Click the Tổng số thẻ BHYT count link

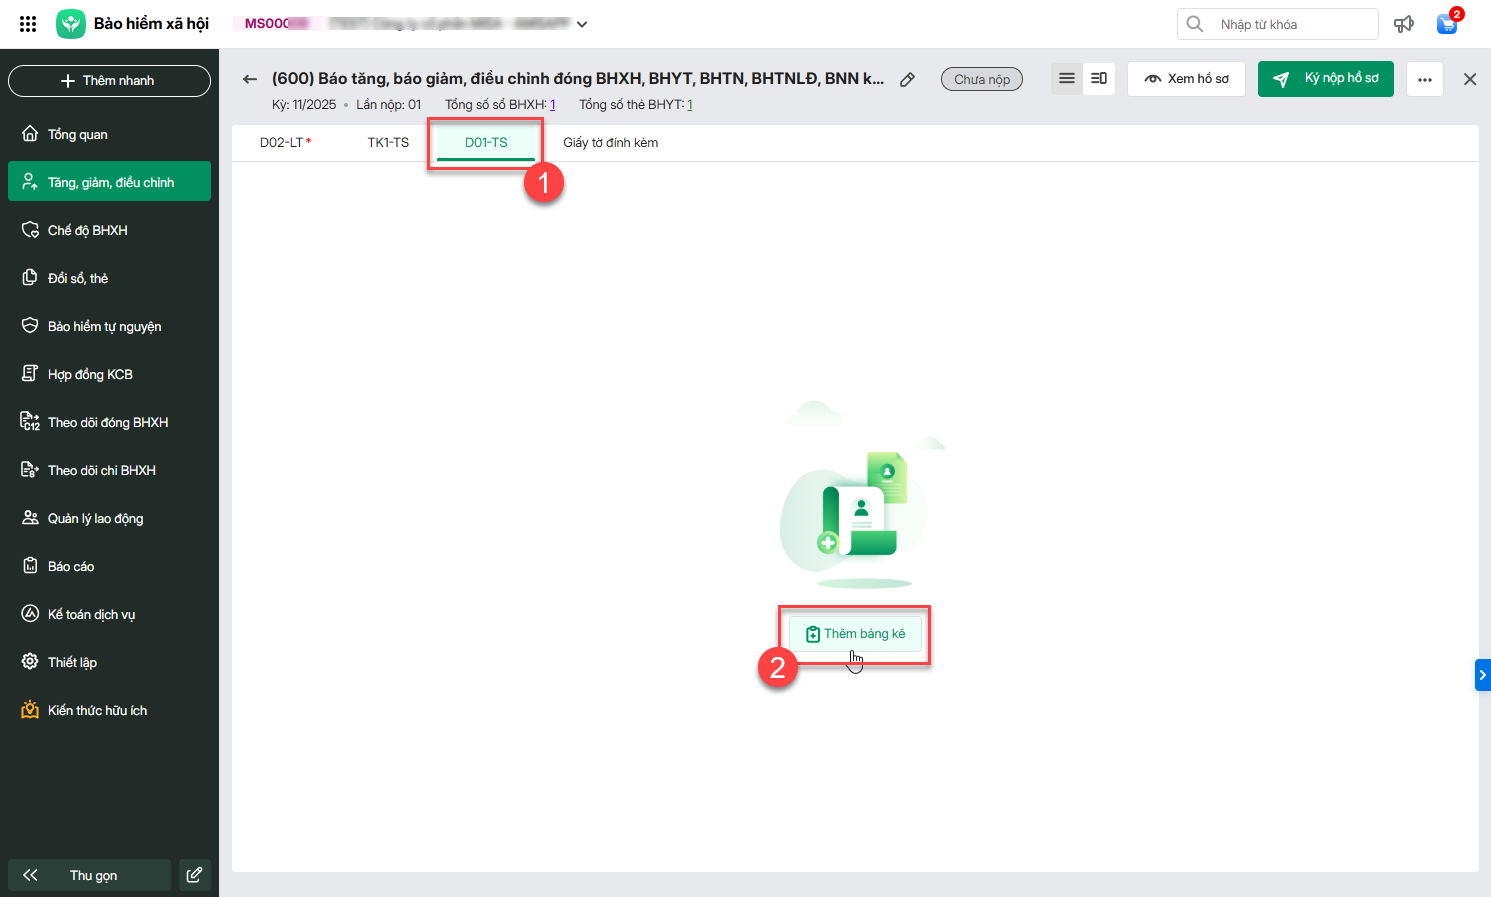690,105
